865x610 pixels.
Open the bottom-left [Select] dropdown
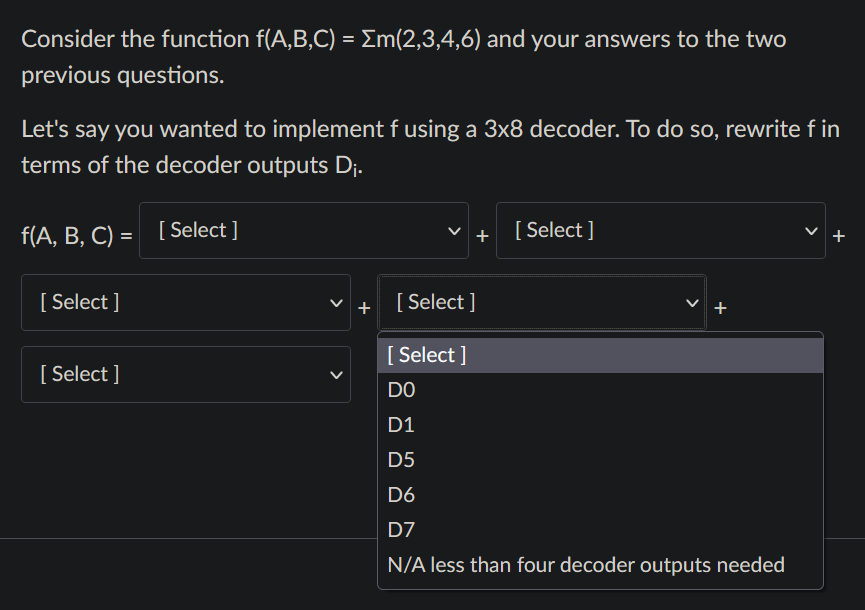point(185,374)
